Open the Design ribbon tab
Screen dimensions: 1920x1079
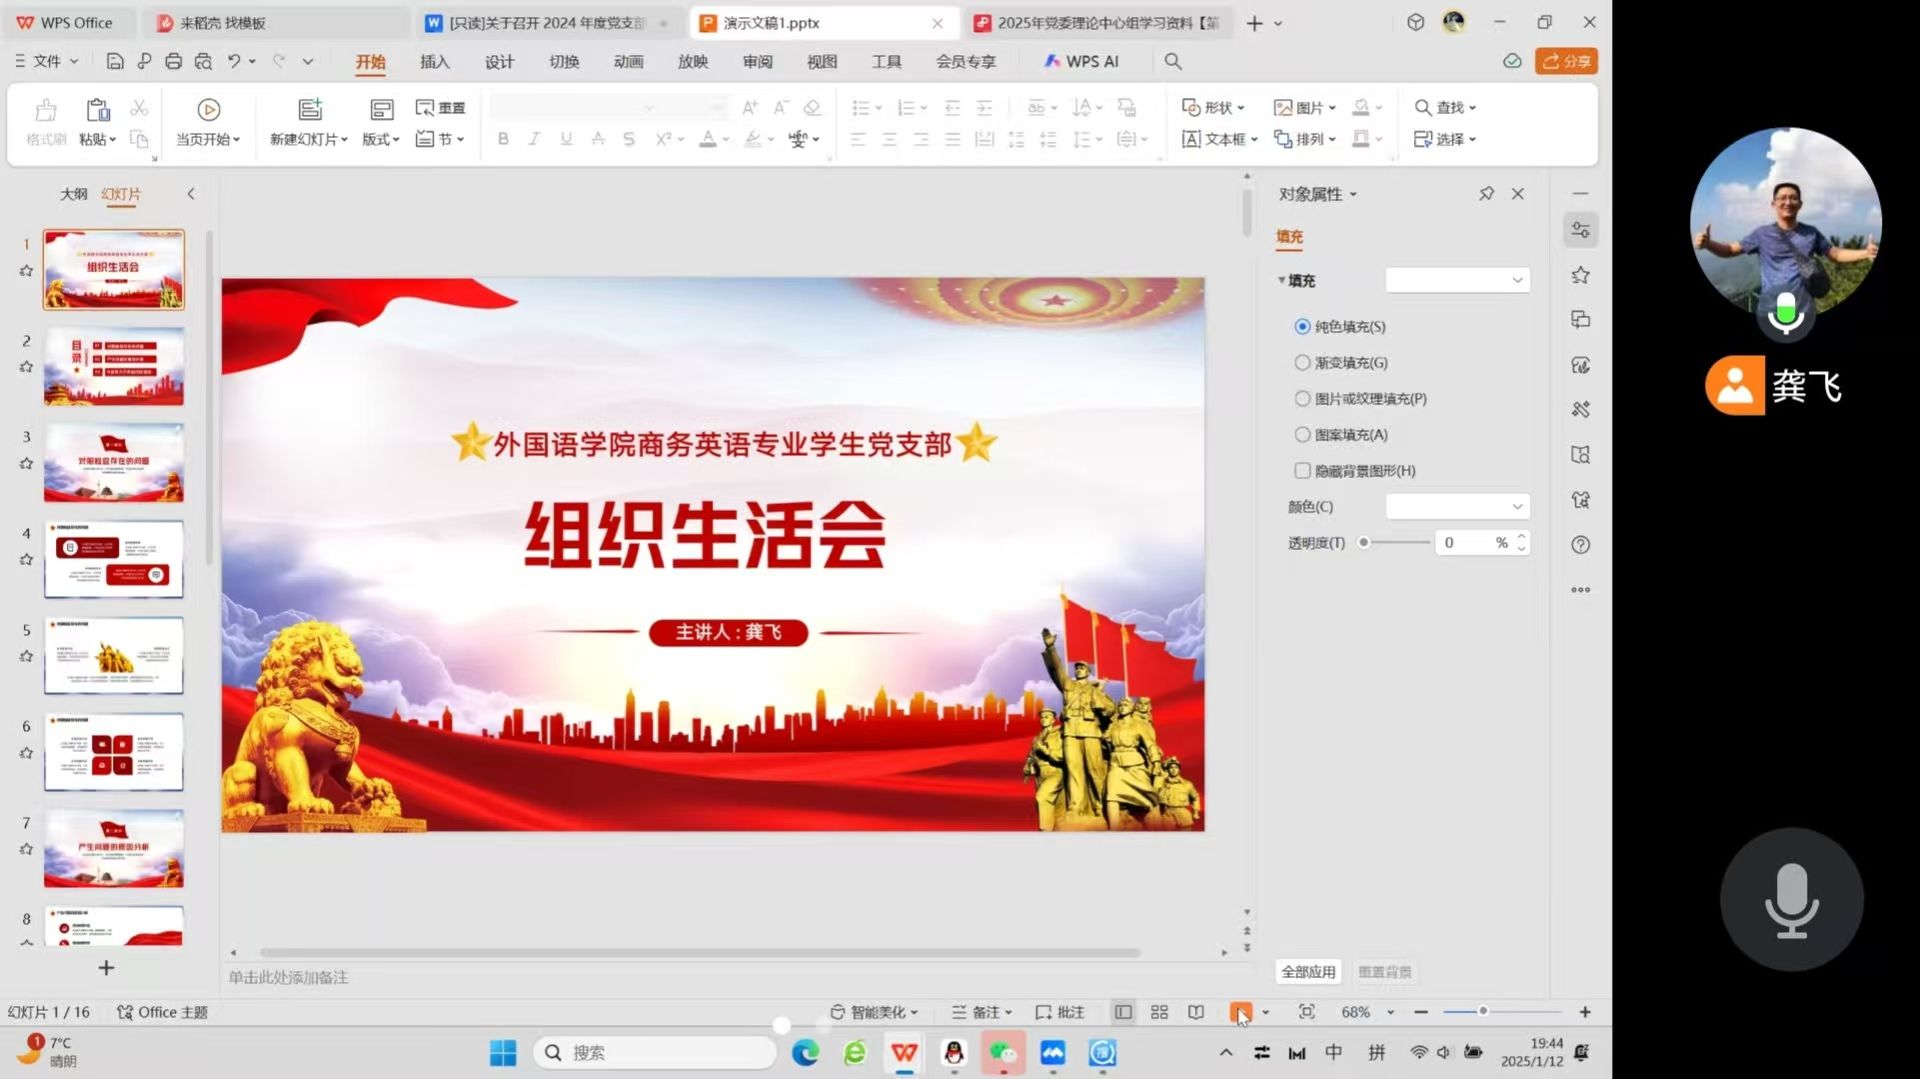click(499, 62)
